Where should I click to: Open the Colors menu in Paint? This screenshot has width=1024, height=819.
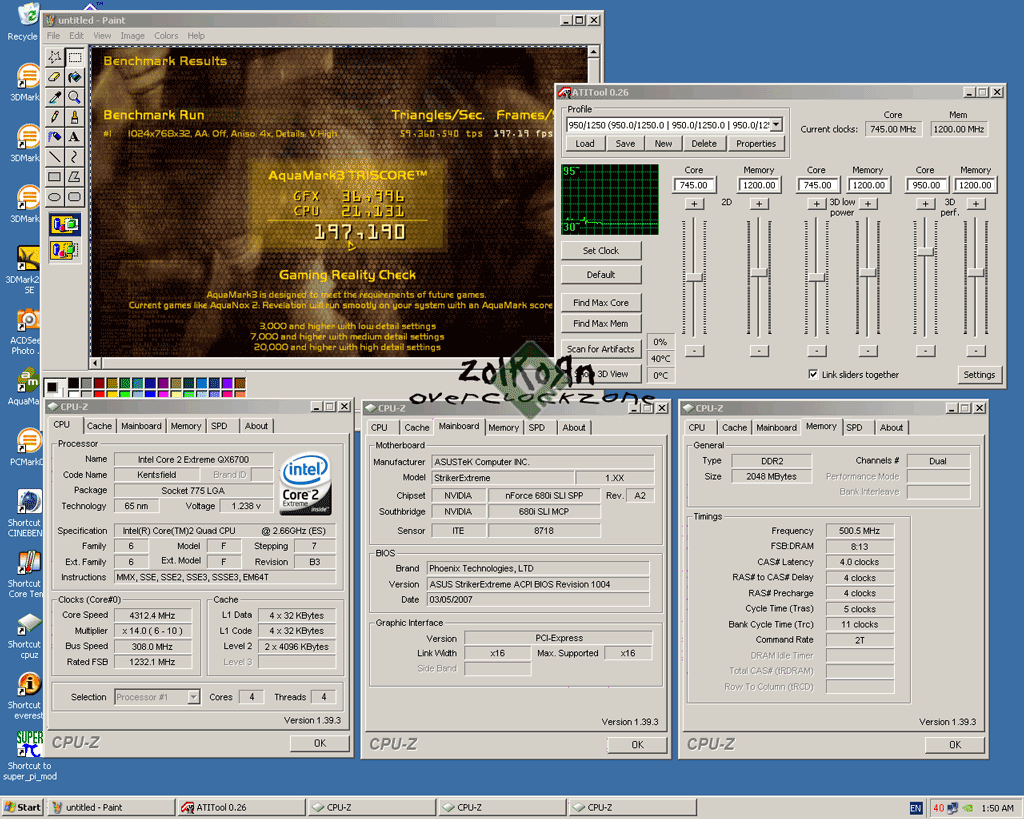(166, 36)
